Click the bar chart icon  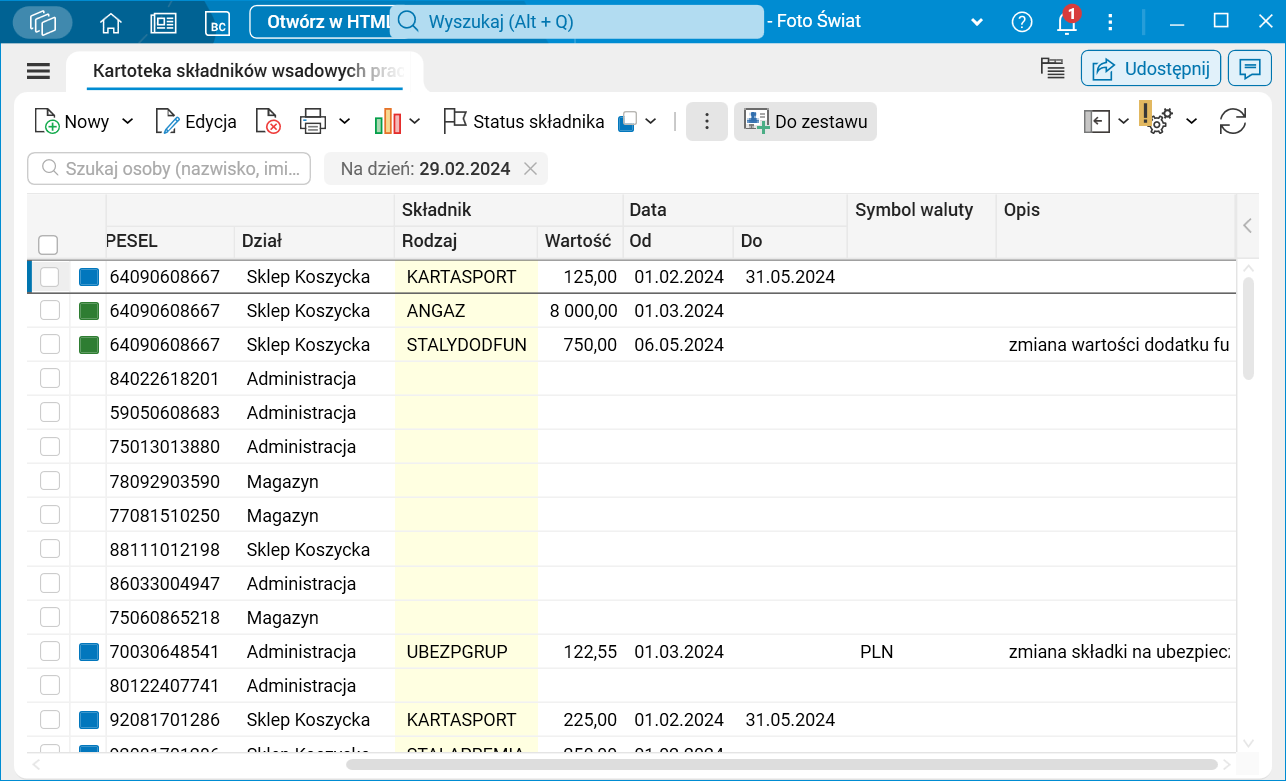coord(387,122)
